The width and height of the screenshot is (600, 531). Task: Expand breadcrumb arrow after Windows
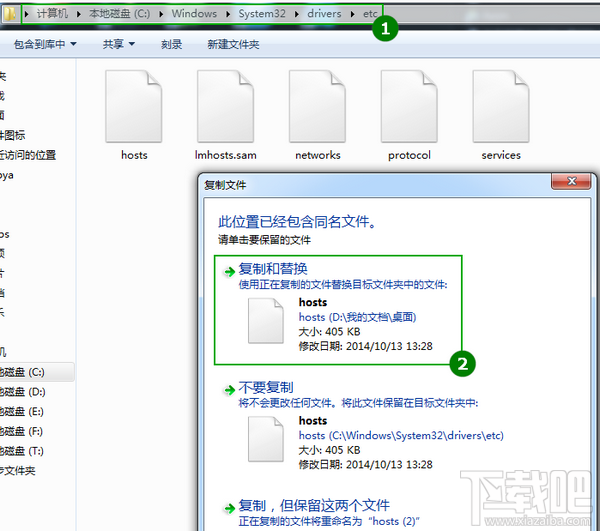[x=228, y=14]
